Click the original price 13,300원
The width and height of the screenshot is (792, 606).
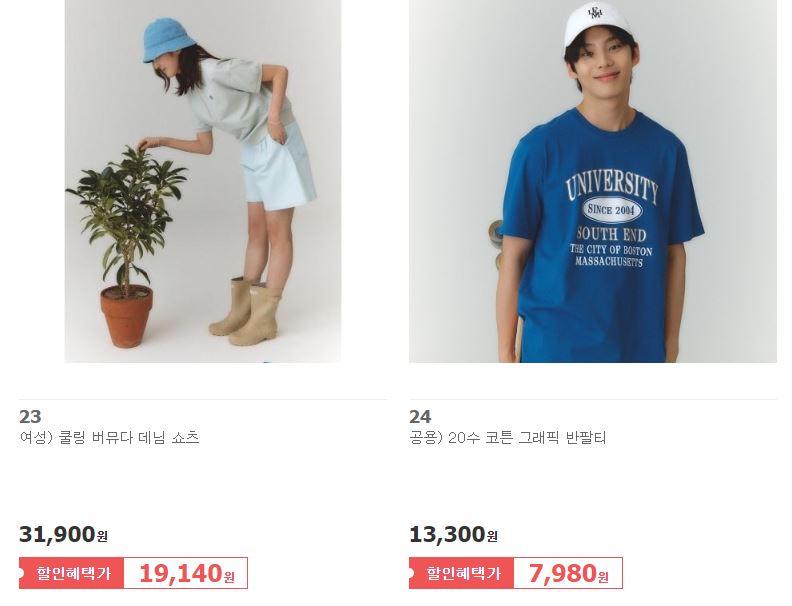454,534
